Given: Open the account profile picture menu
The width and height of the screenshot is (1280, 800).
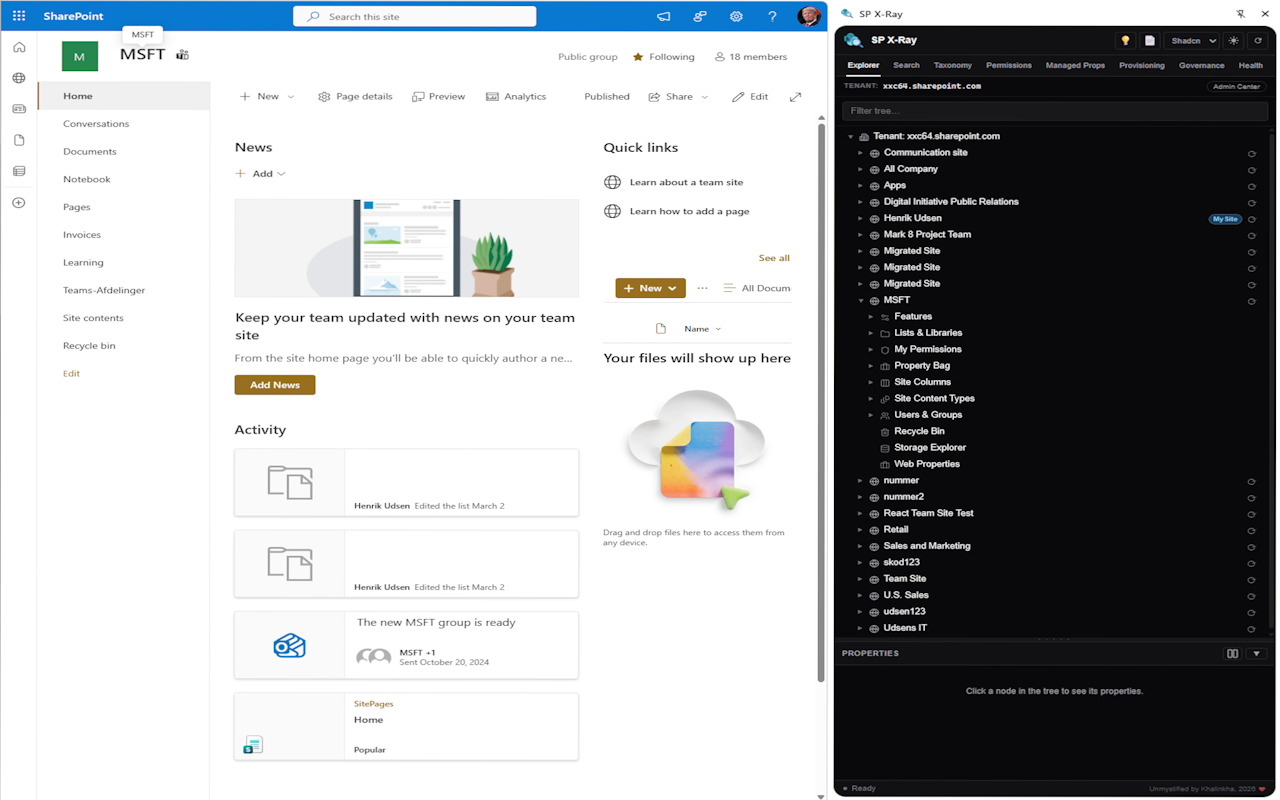Looking at the screenshot, I should pos(808,16).
